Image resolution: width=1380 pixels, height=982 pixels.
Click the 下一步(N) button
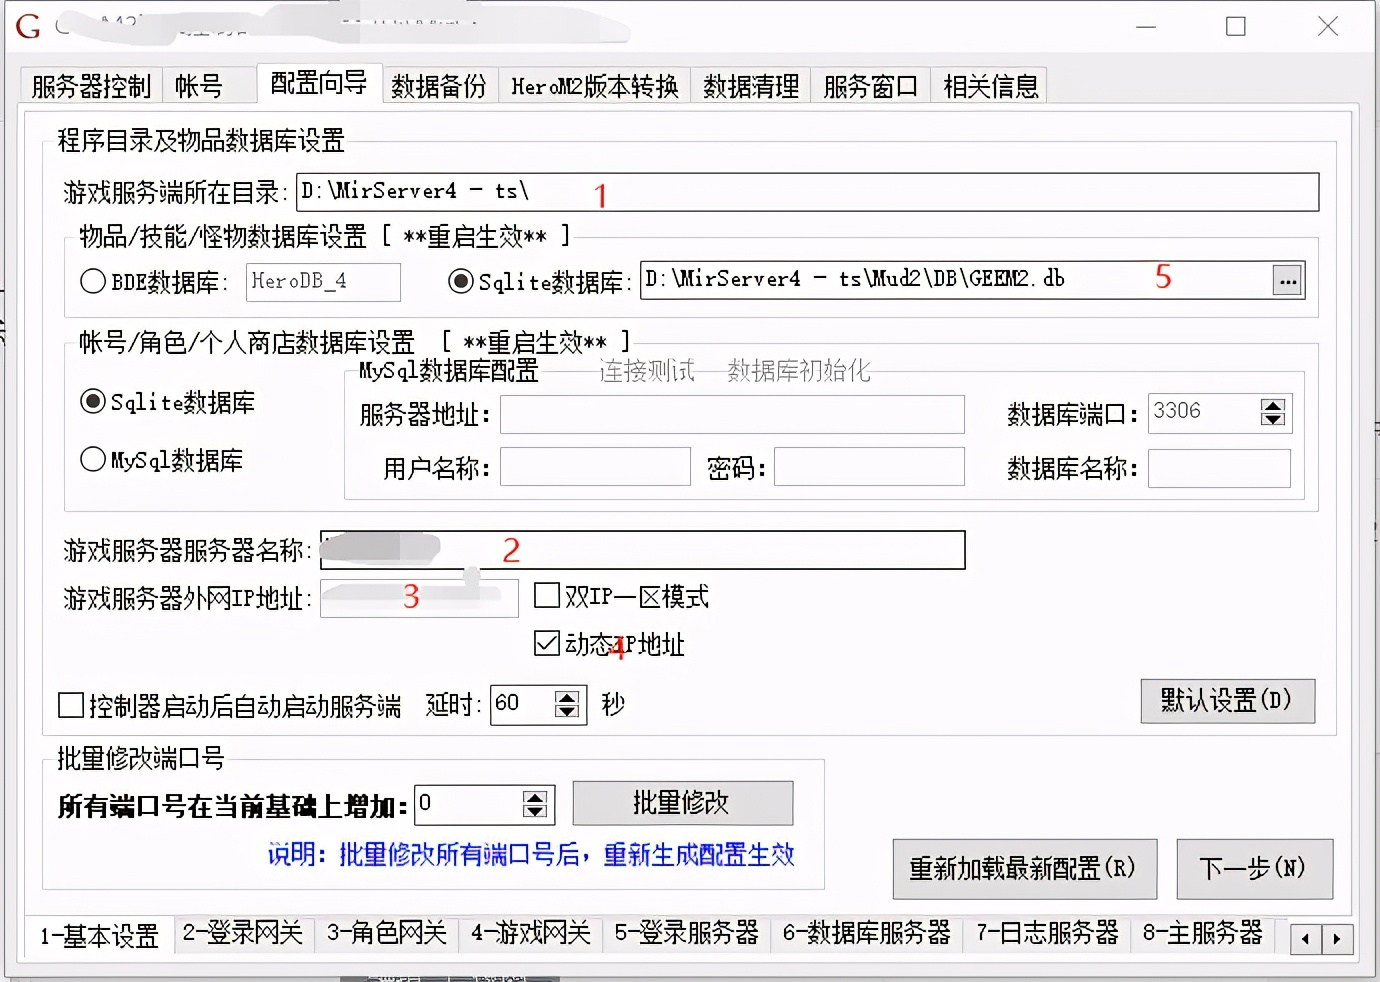point(1255,869)
